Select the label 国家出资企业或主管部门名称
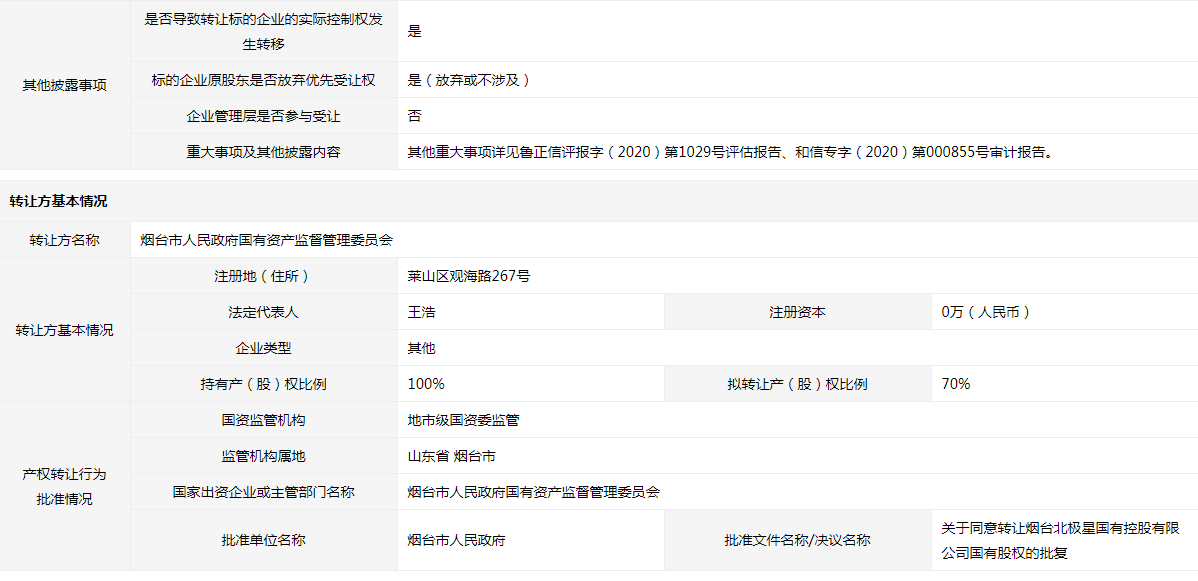Screen dimensions: 1198x581 264,492
